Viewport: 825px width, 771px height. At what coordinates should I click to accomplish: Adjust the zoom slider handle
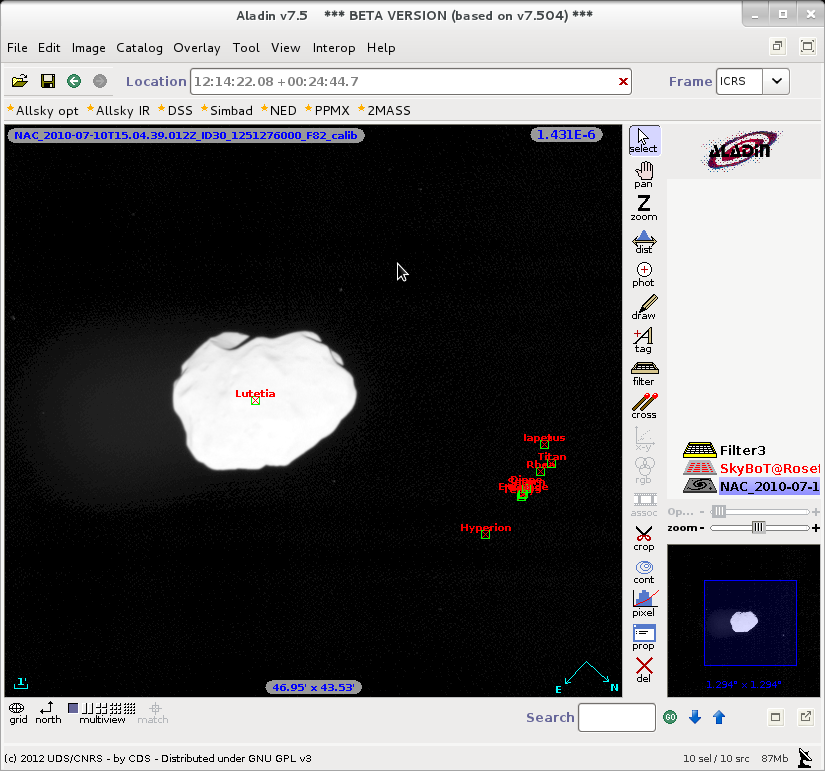(x=758, y=527)
